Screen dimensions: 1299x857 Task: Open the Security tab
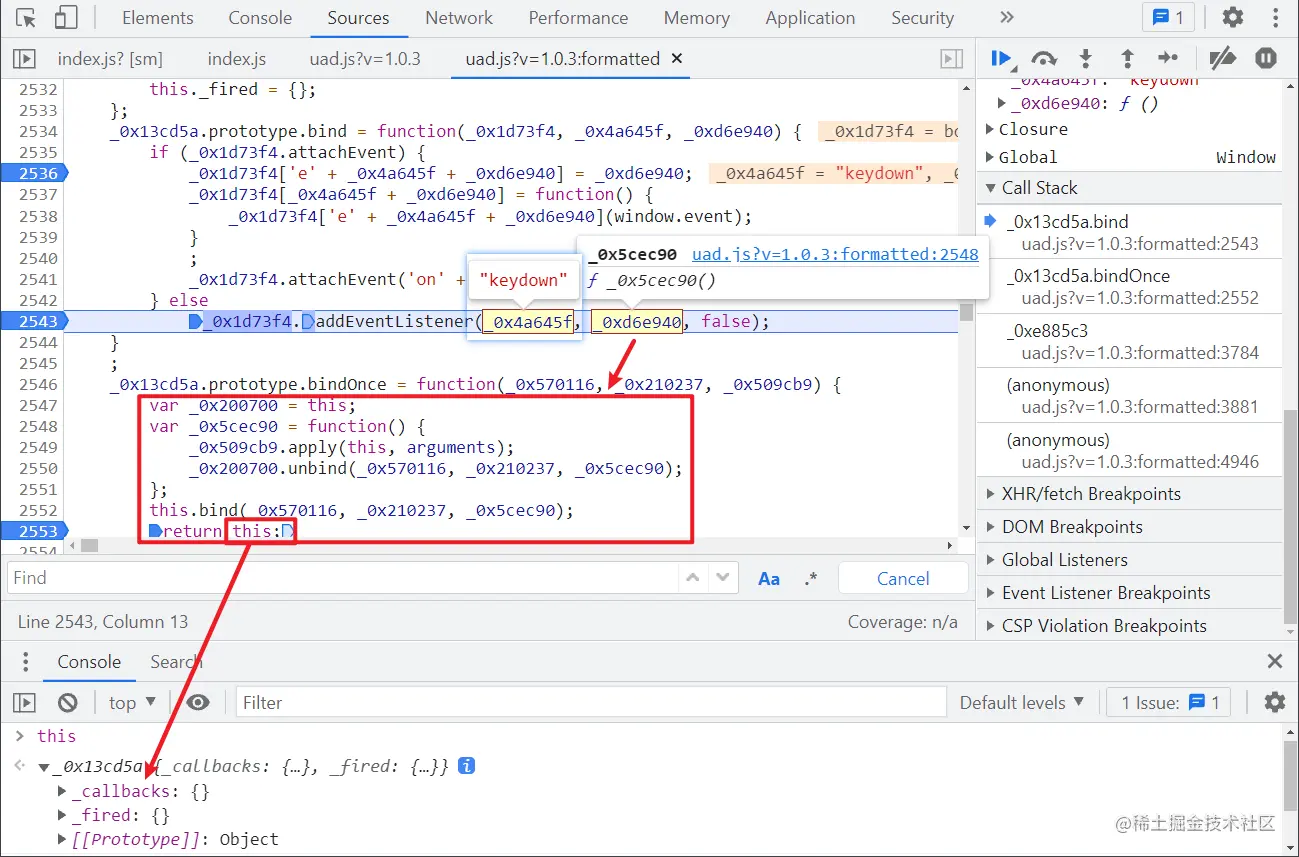(x=922, y=18)
